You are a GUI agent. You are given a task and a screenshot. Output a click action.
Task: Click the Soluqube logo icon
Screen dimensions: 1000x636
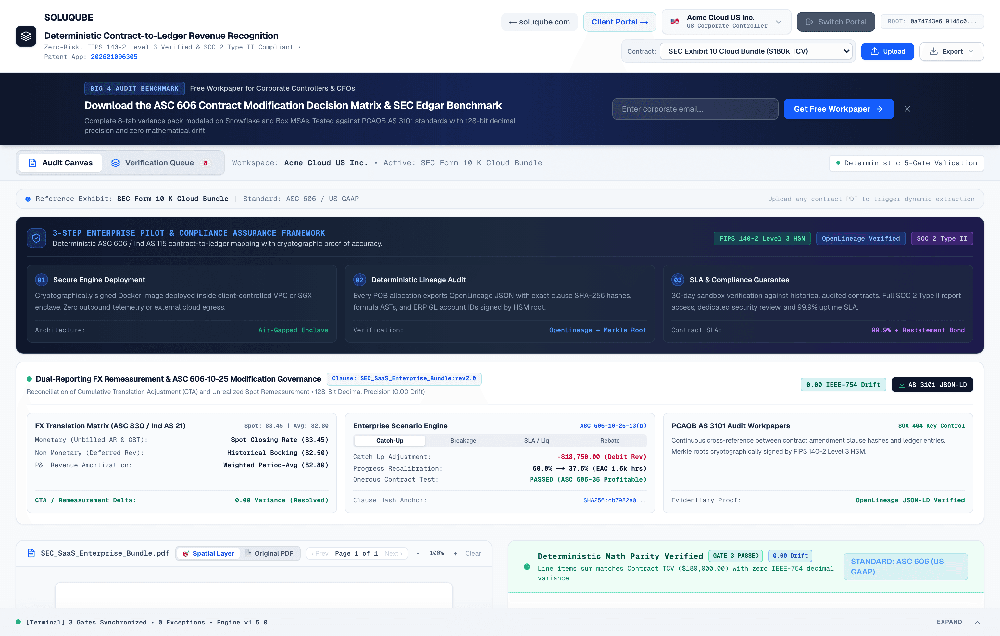(x=26, y=36)
